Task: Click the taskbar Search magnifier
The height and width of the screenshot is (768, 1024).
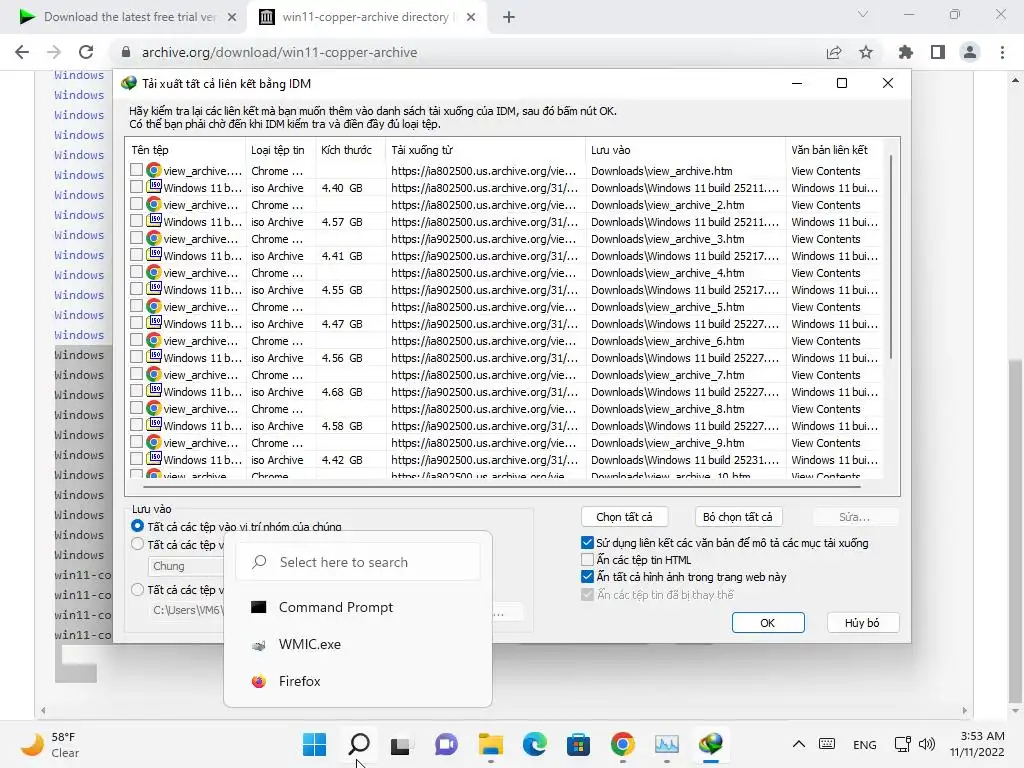Action: click(x=359, y=744)
